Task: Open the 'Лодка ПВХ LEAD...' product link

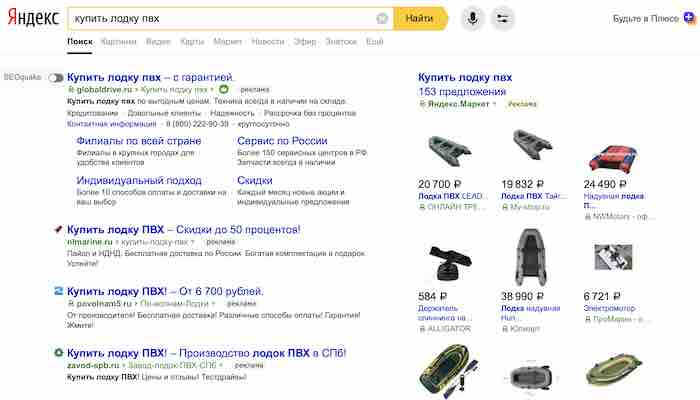Action: click(x=452, y=196)
